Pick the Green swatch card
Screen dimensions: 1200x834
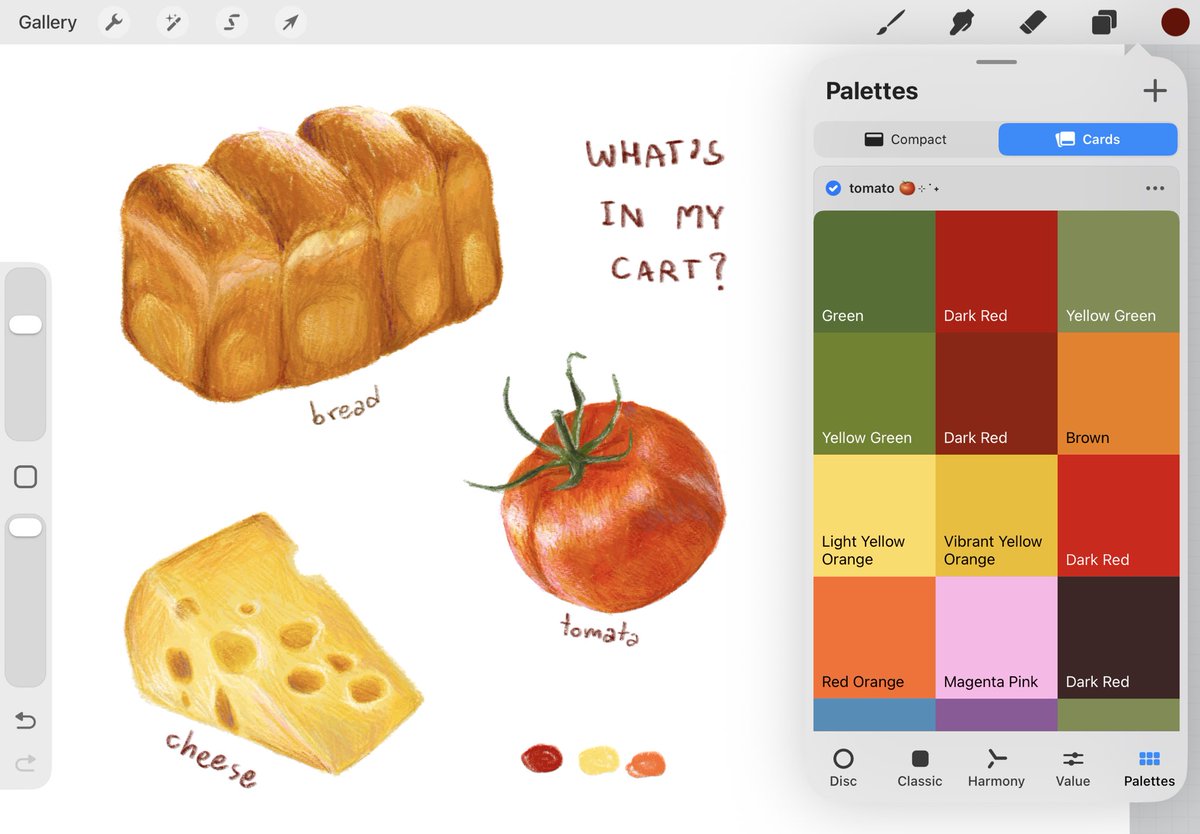pos(874,271)
